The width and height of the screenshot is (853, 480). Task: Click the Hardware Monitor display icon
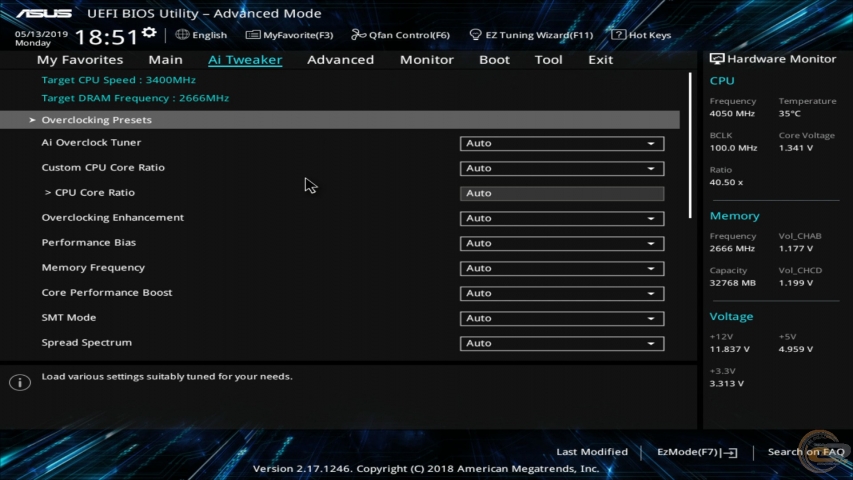[717, 59]
